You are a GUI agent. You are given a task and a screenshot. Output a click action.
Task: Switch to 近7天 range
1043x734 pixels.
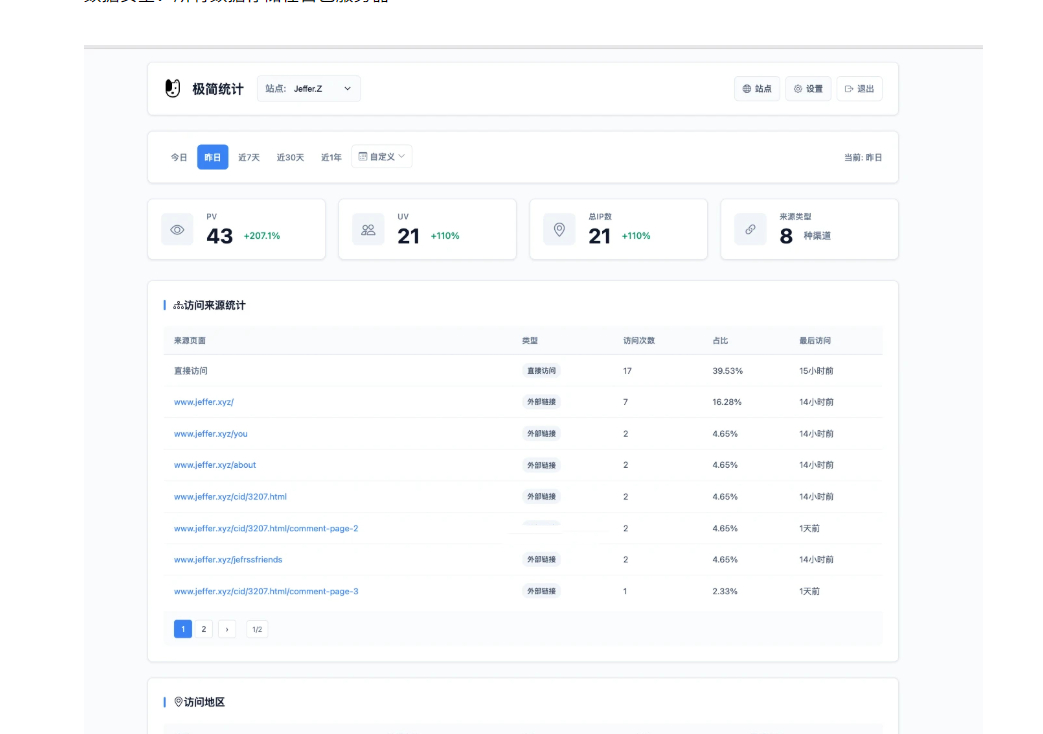(249, 157)
